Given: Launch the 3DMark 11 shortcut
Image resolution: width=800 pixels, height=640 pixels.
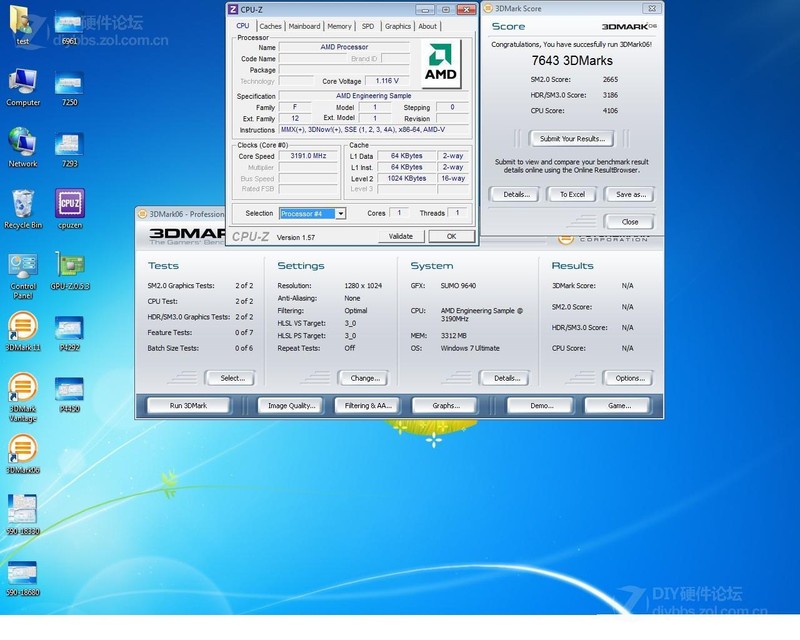Looking at the screenshot, I should (x=23, y=332).
